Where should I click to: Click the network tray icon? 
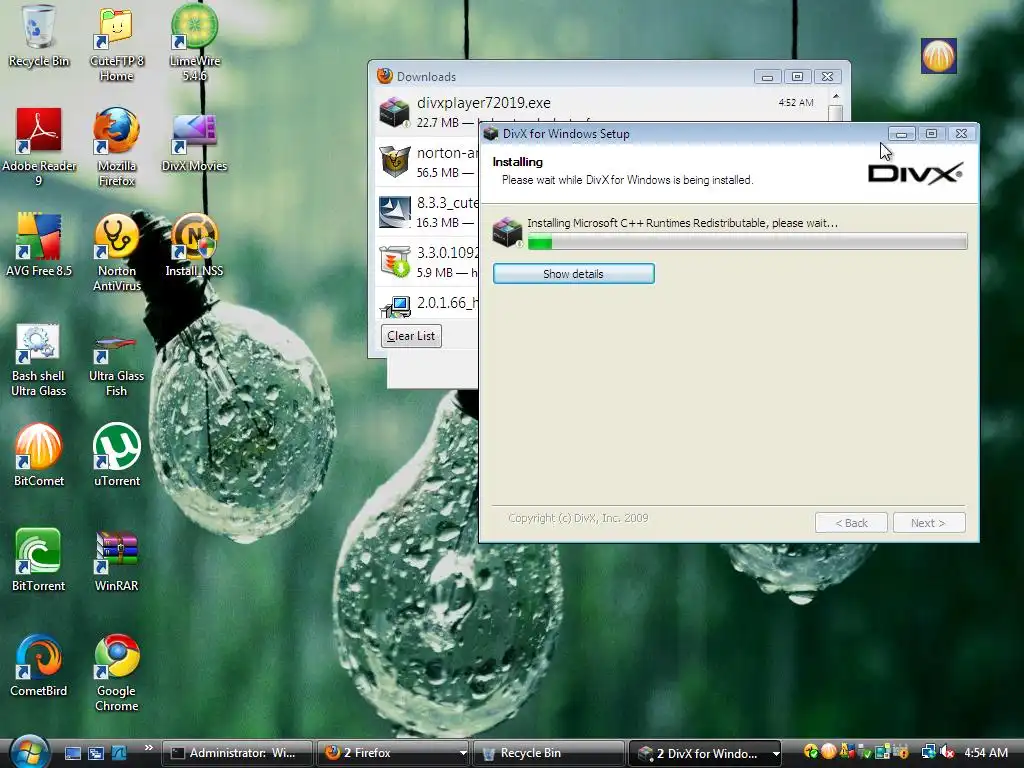coord(928,752)
